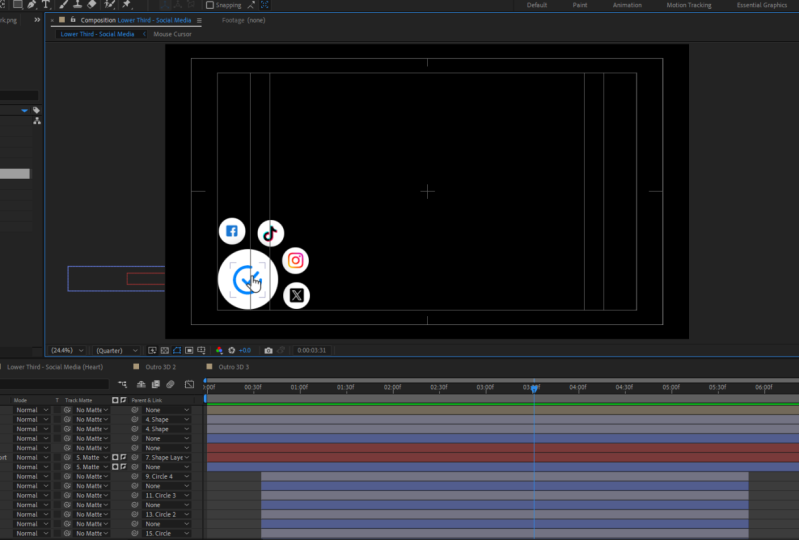799x540 pixels.
Task: Switch to Essential Graphics workspace
Action: pos(762,5)
